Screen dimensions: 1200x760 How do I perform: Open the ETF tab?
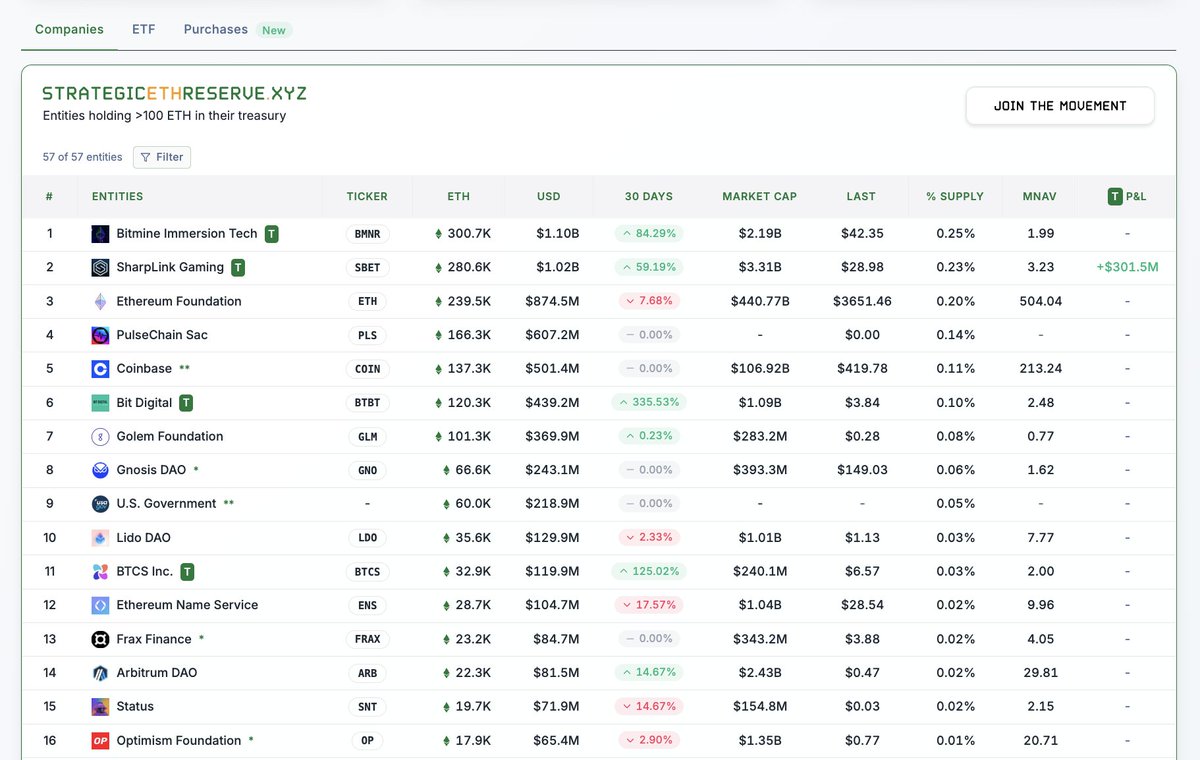tap(144, 29)
